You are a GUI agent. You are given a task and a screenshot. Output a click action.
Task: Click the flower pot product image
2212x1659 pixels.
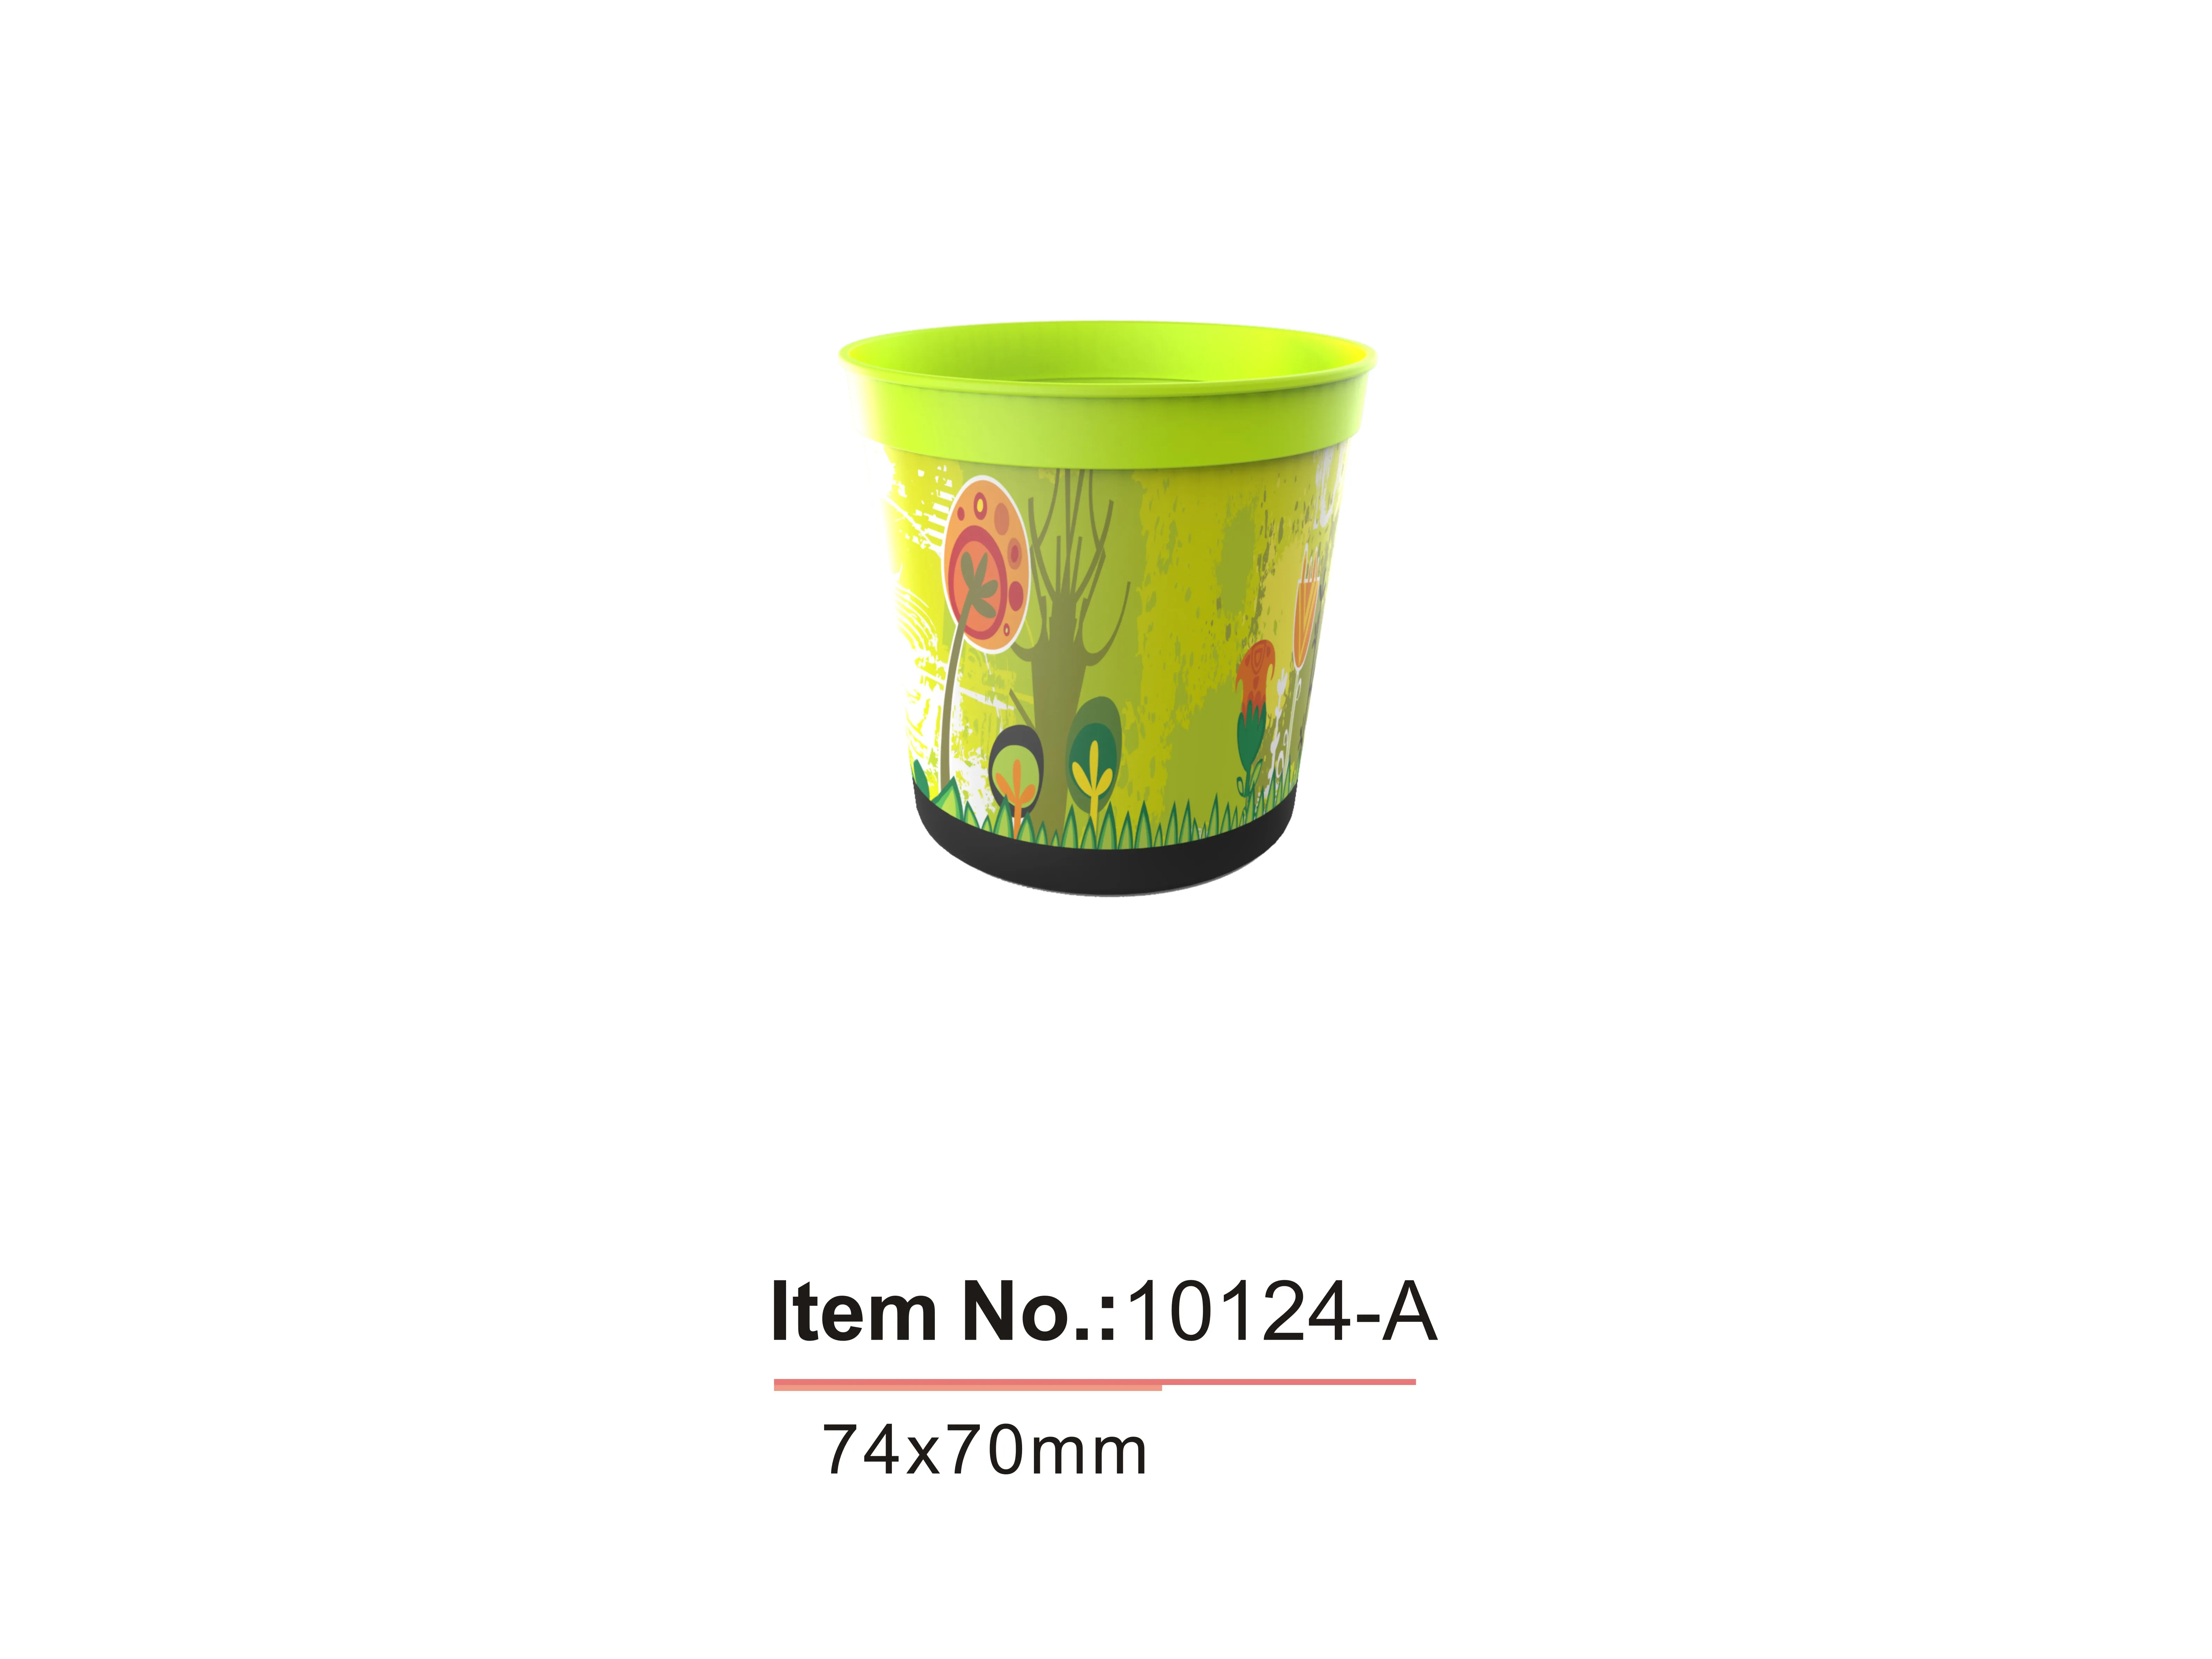tap(1107, 608)
